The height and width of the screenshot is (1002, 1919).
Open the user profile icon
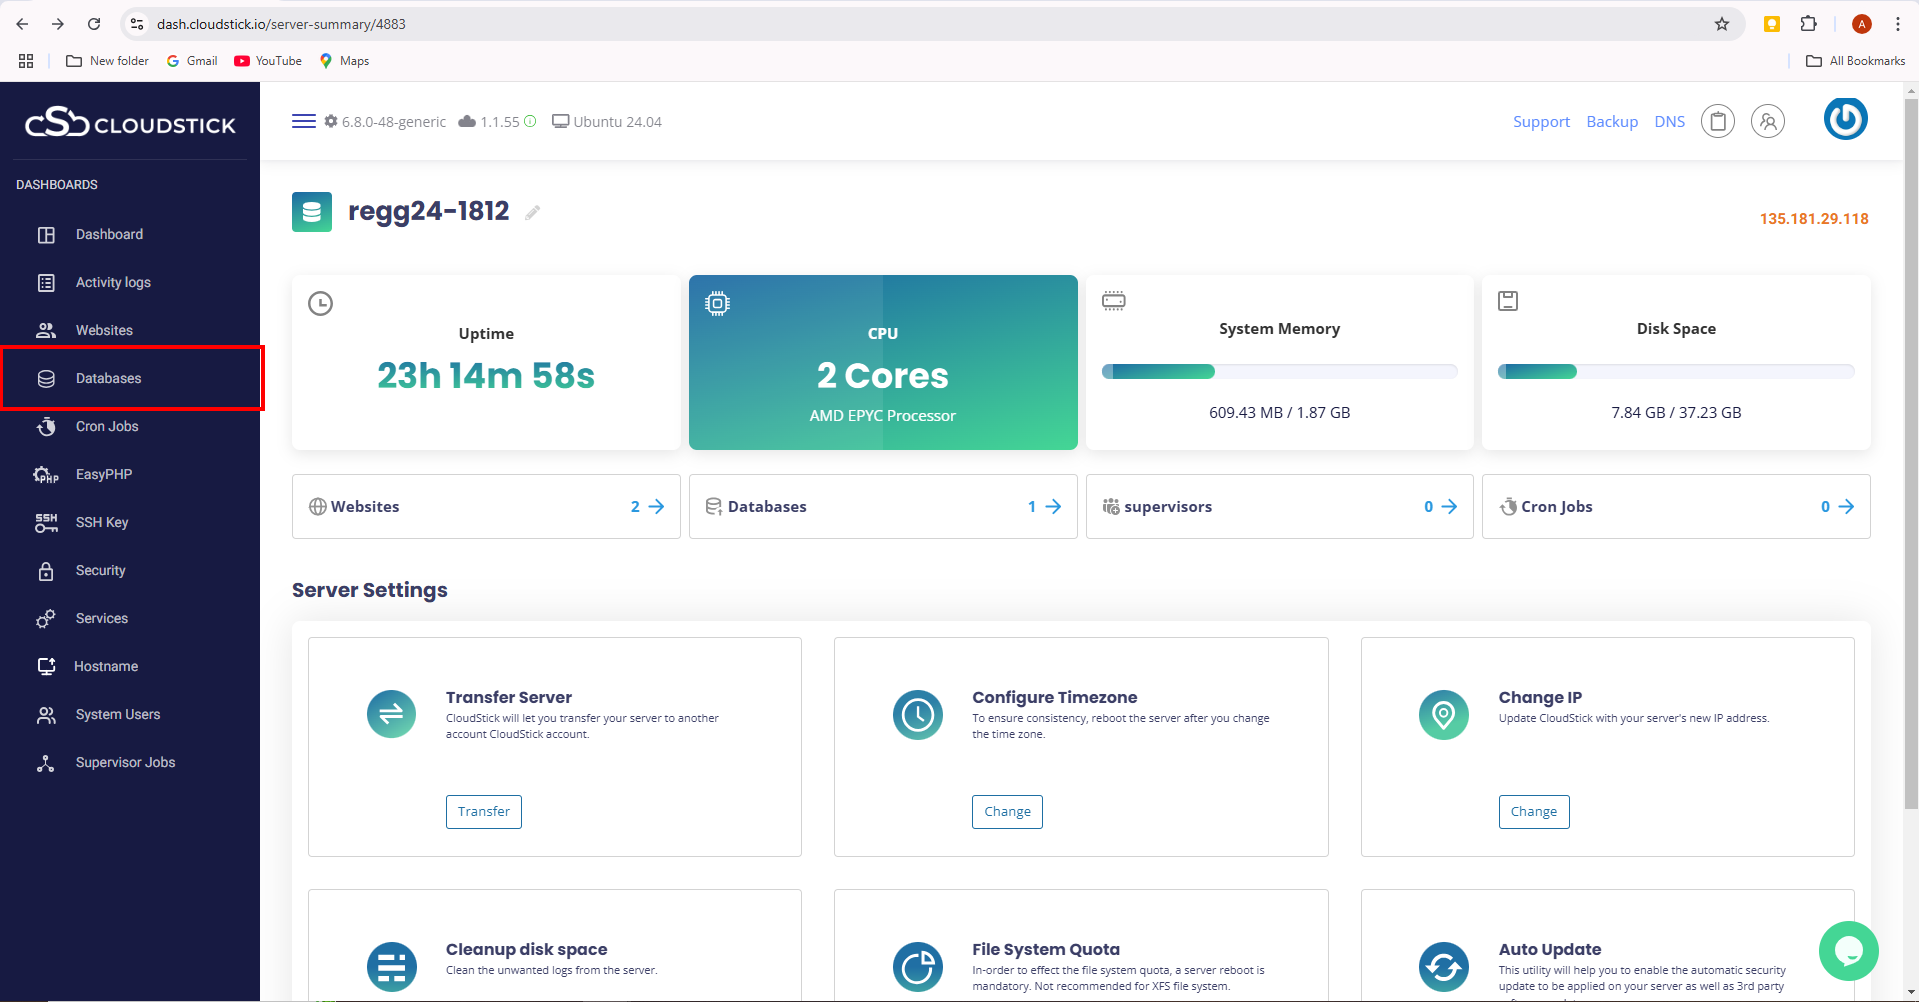point(1767,122)
